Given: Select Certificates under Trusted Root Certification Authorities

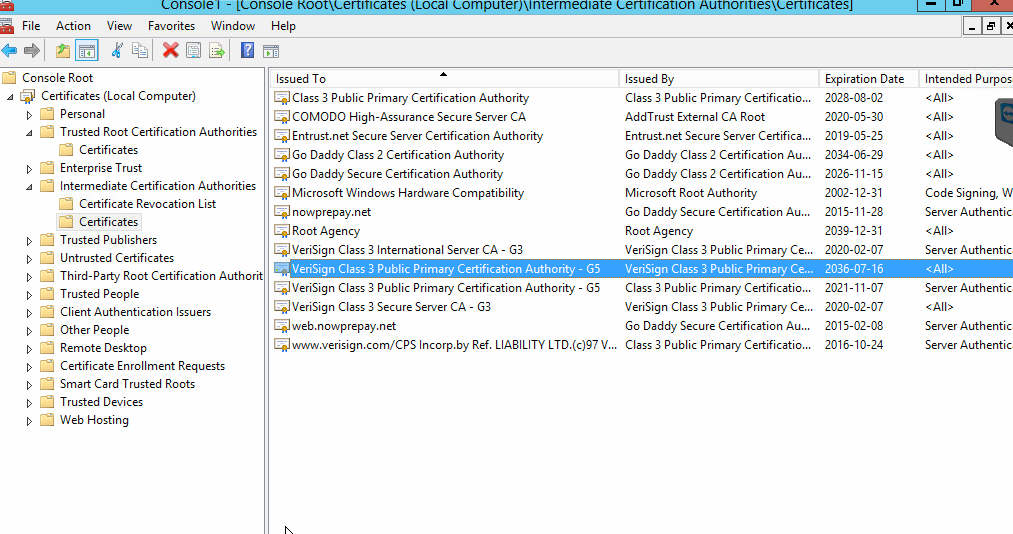Looking at the screenshot, I should coord(109,150).
